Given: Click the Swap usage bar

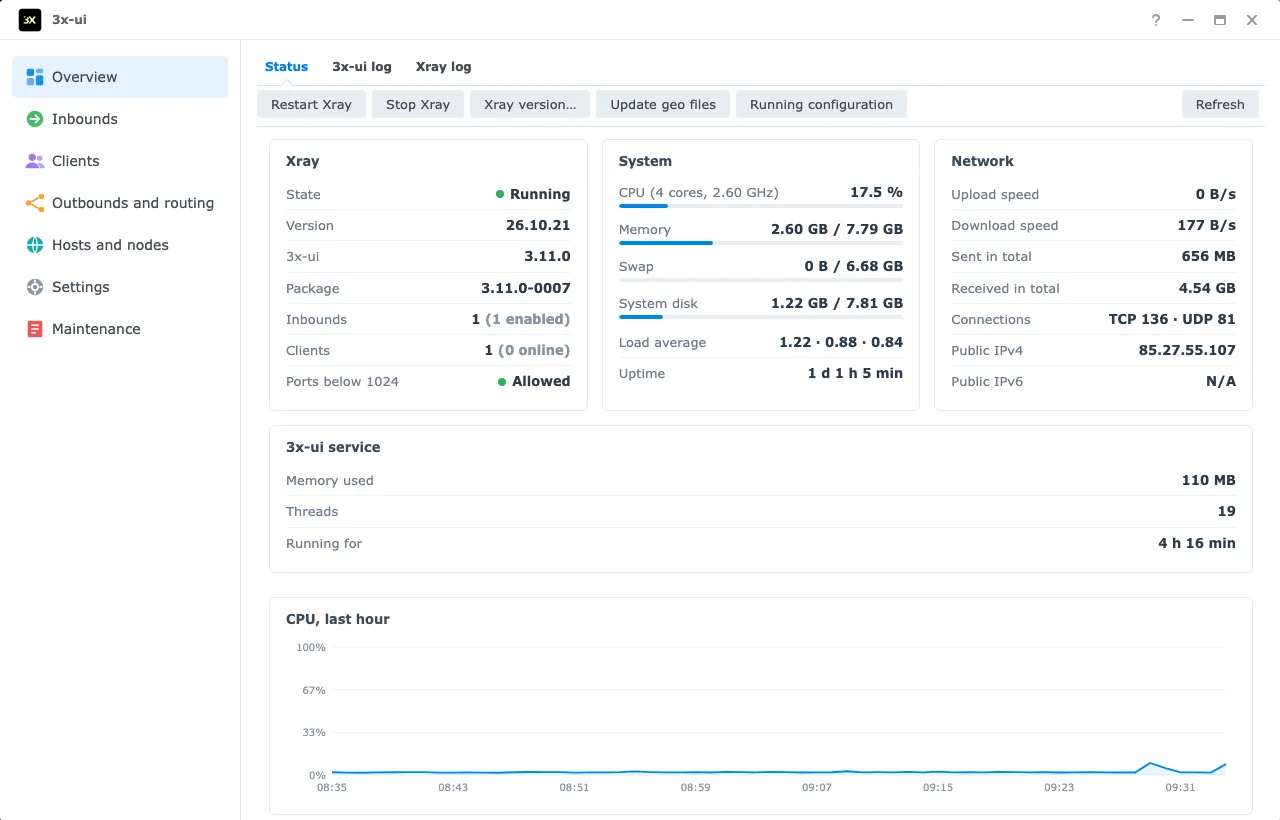Looking at the screenshot, I should click(x=761, y=280).
